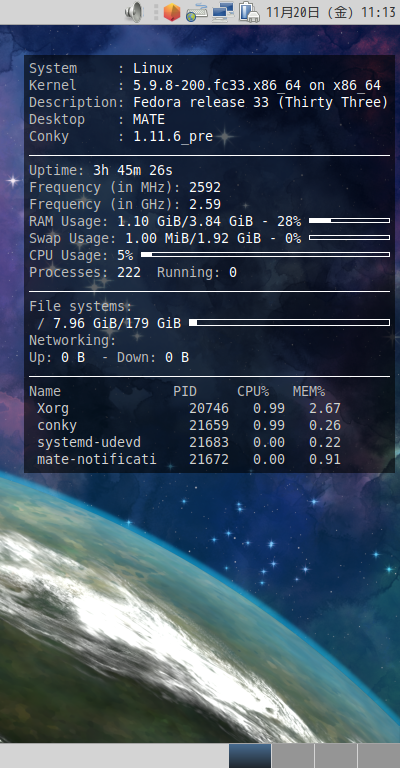Viewport: 400px width, 768px height.
Task: Click the "conky" process name
Action: [57, 425]
